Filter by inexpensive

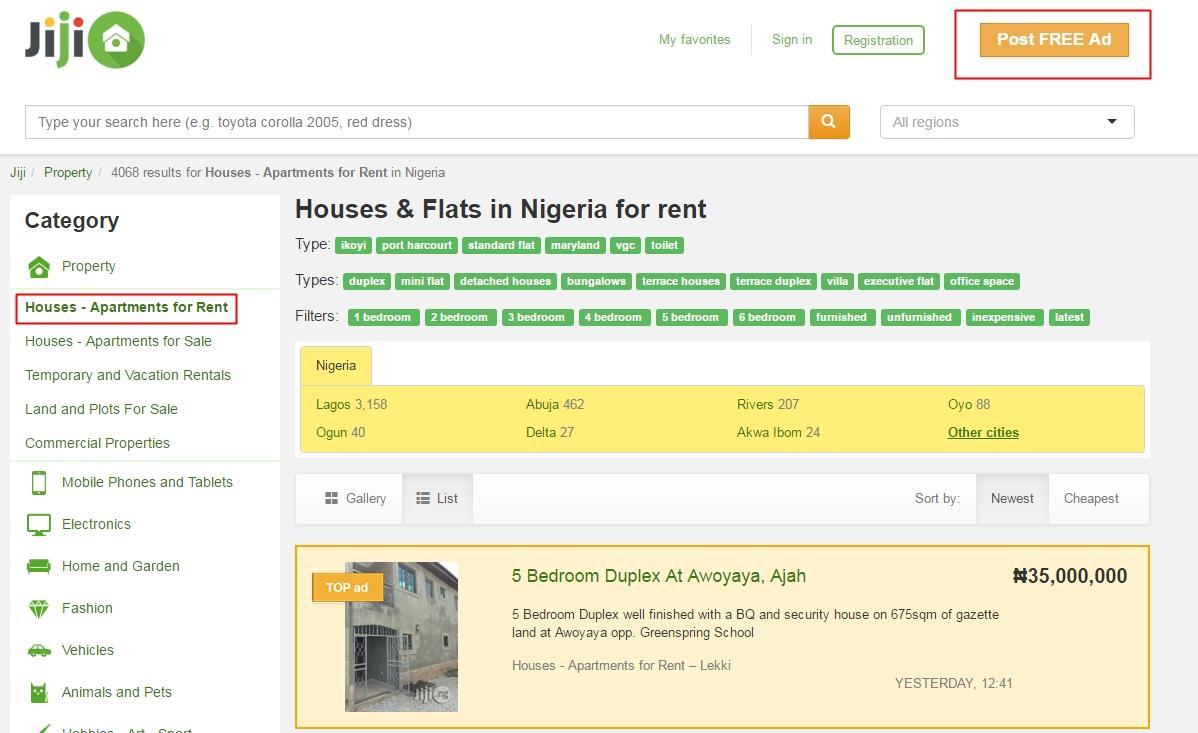tap(1004, 317)
